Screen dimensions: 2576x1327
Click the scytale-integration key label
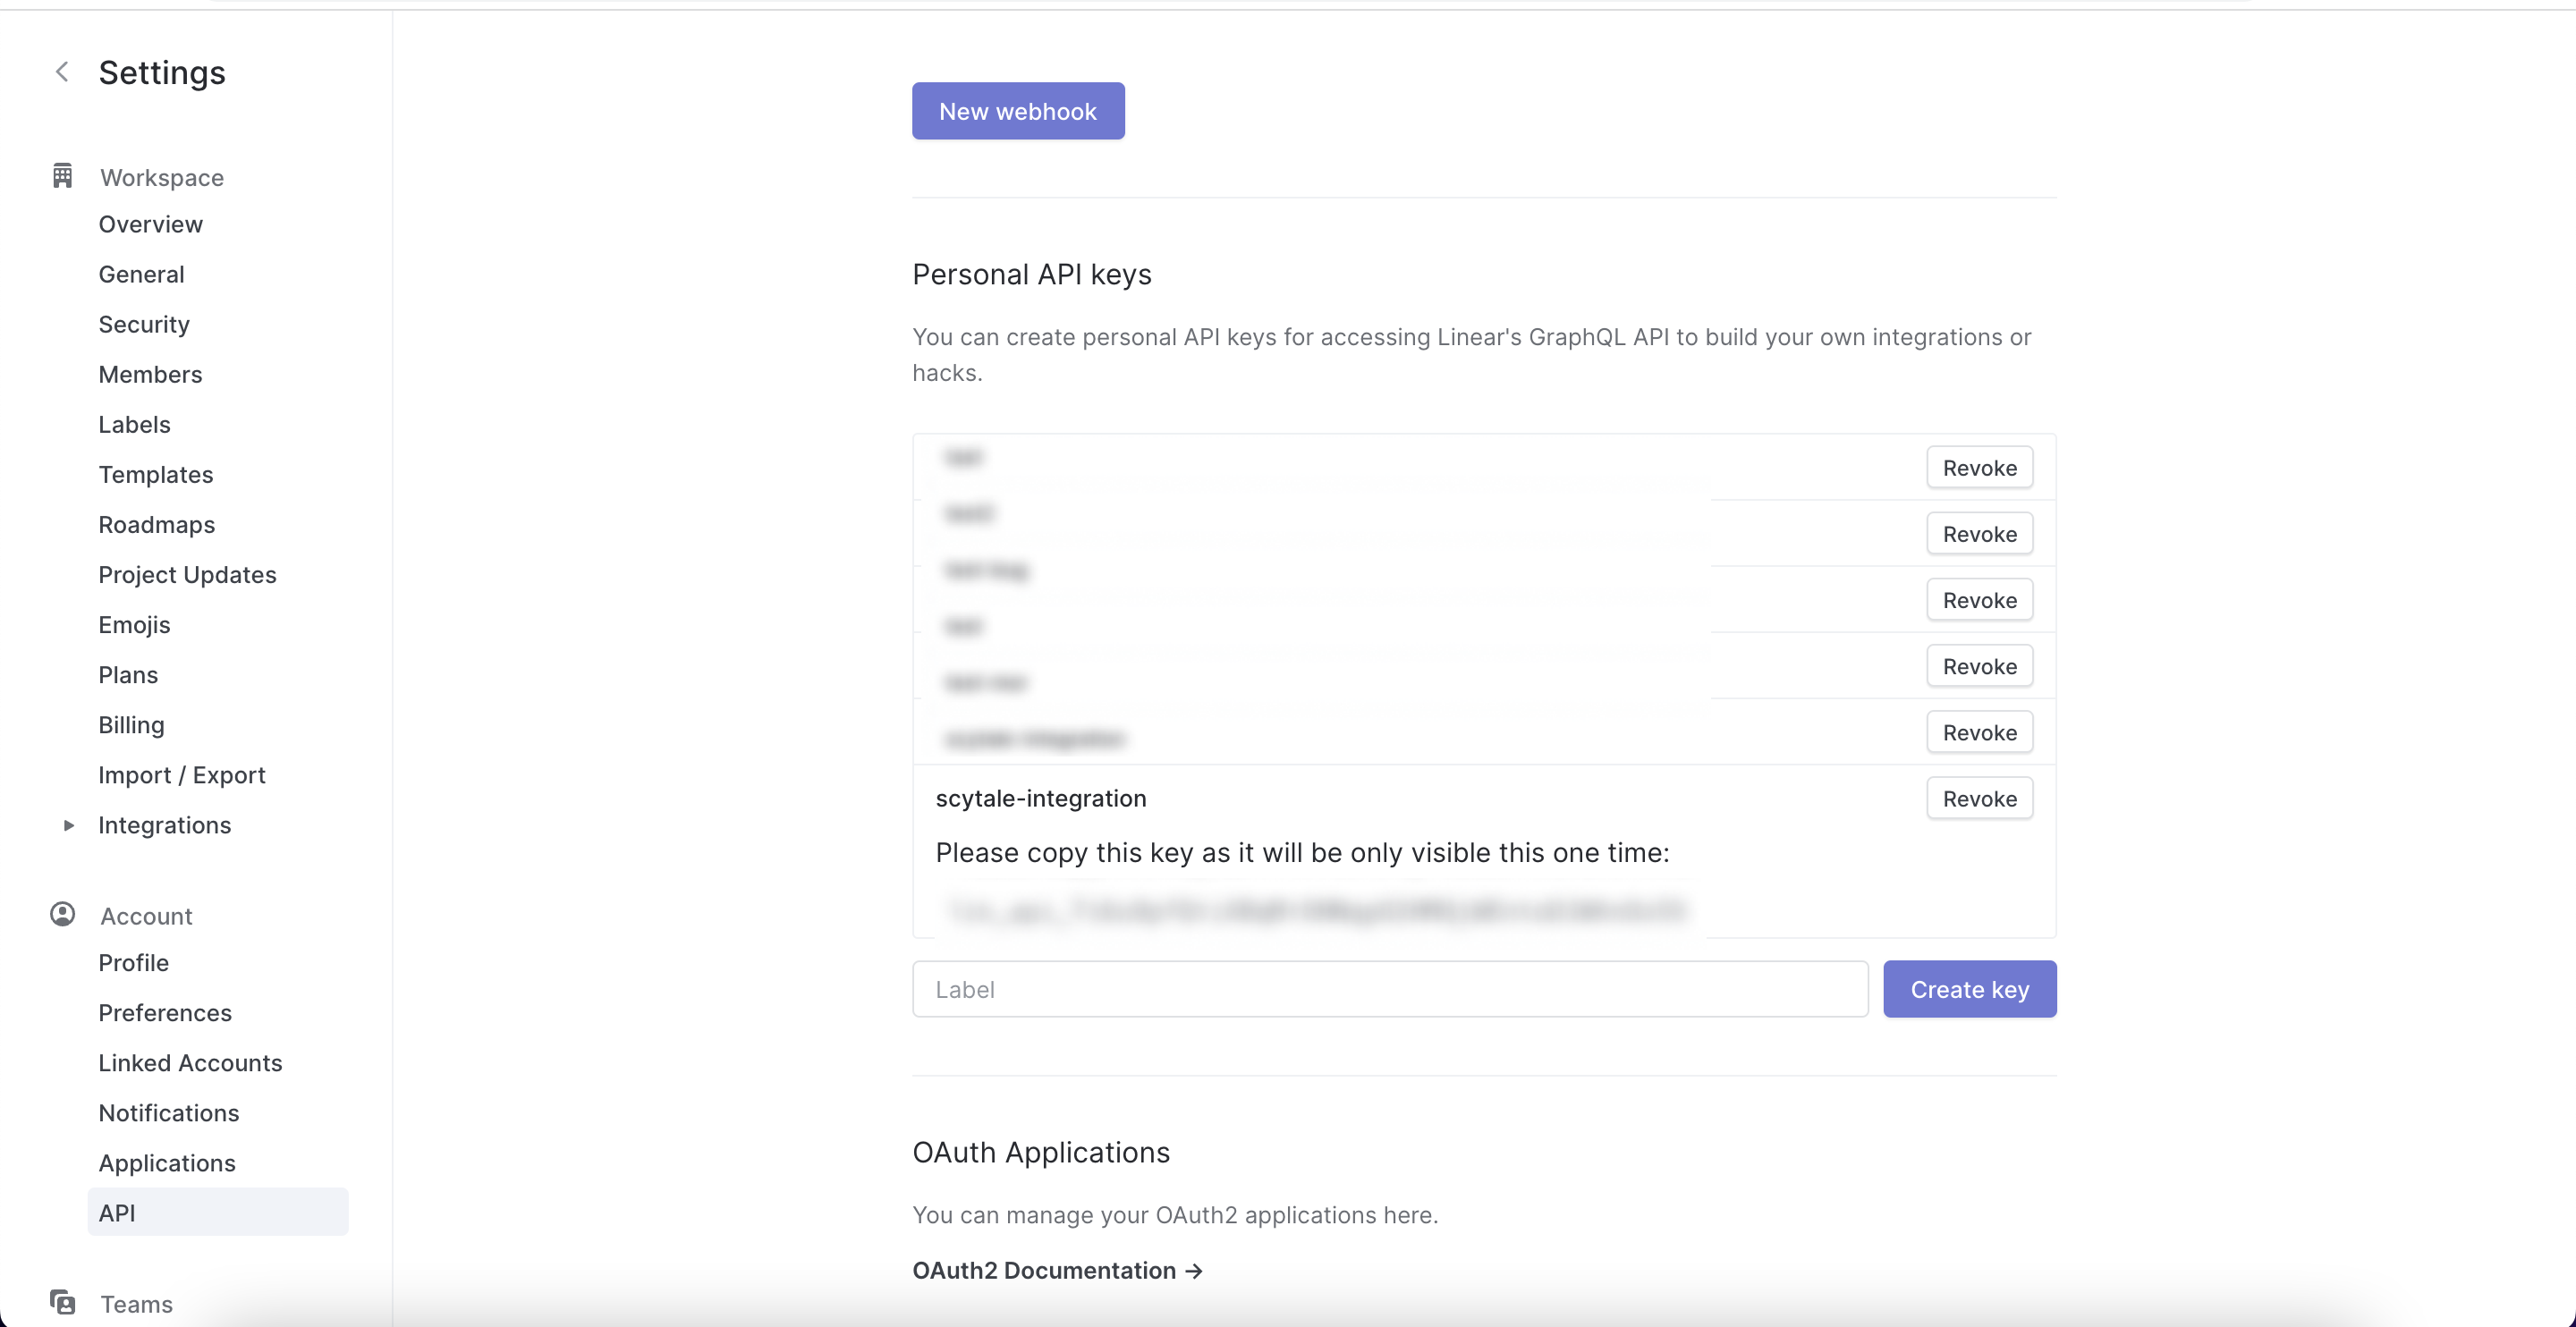pos(1041,798)
